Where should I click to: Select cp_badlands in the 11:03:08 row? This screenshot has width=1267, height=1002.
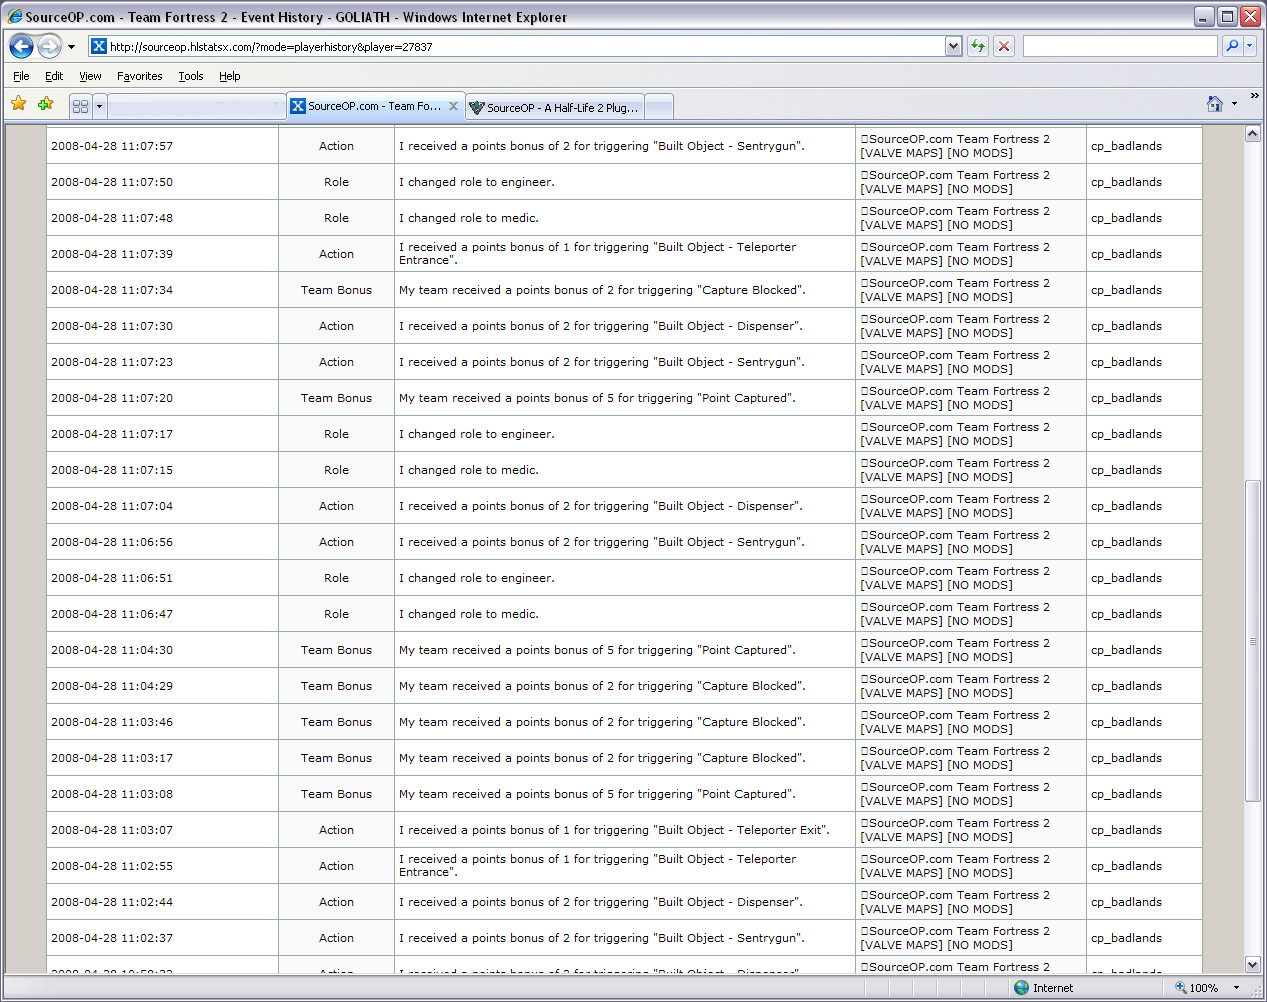(1126, 794)
